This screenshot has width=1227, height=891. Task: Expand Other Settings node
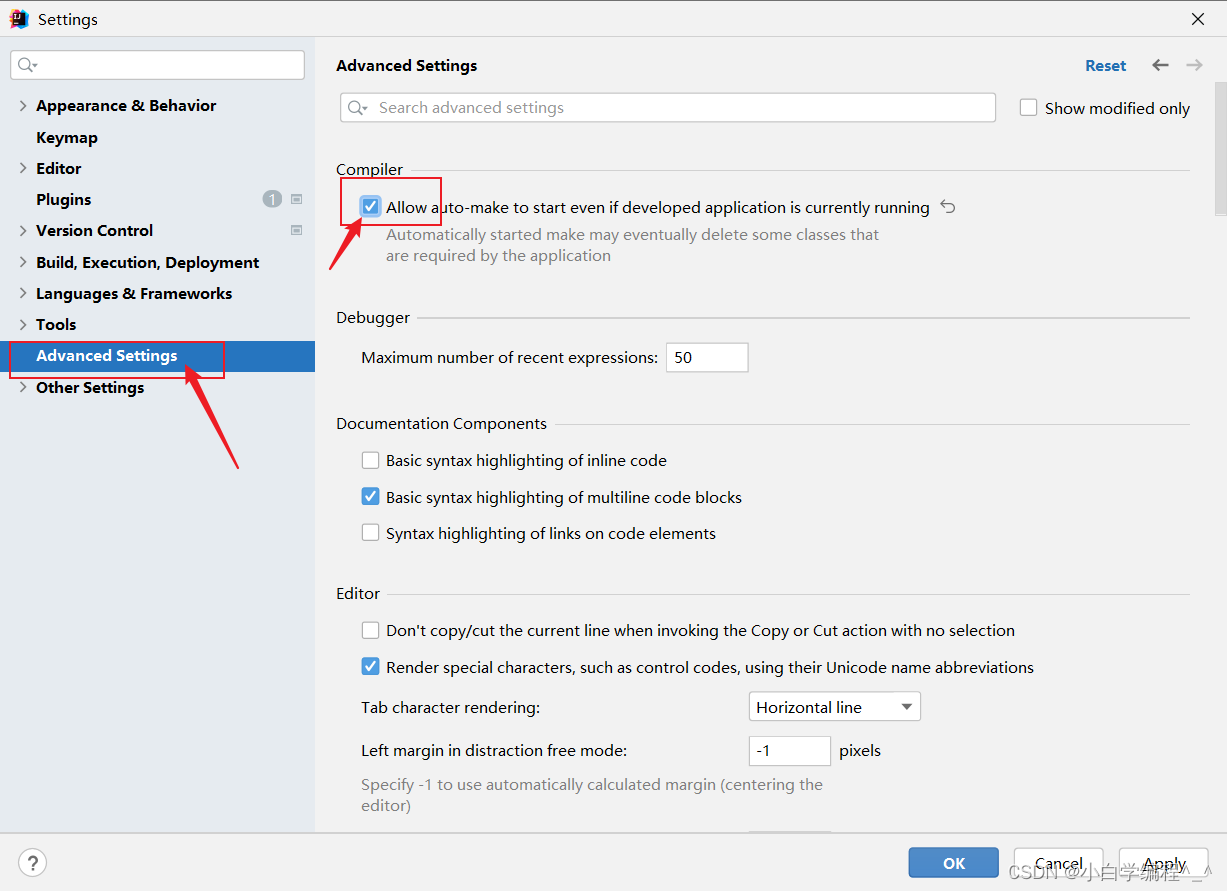pyautogui.click(x=23, y=387)
